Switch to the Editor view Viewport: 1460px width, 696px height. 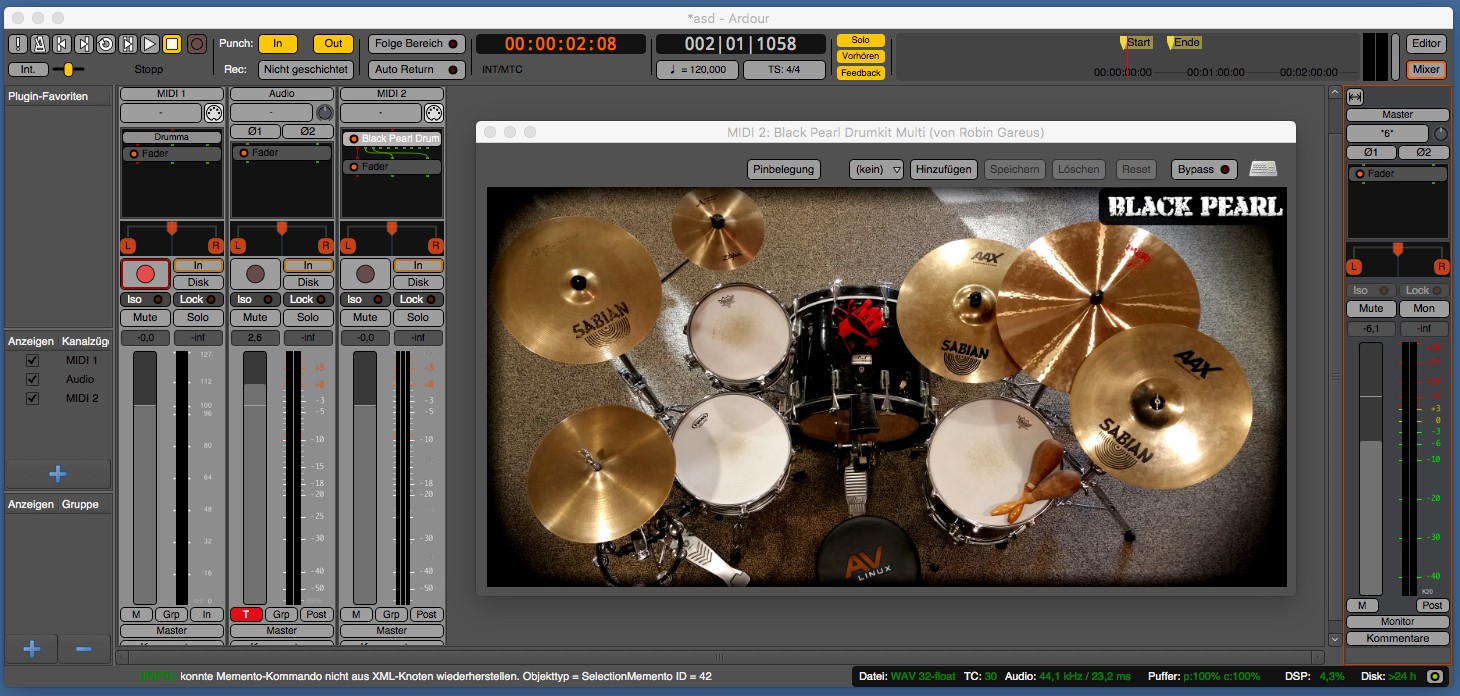tap(1426, 44)
